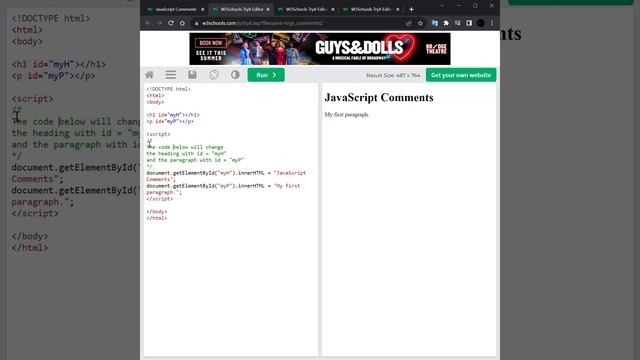Click </body> line in the background window
The height and width of the screenshot is (360, 640).
[x=30, y=236]
